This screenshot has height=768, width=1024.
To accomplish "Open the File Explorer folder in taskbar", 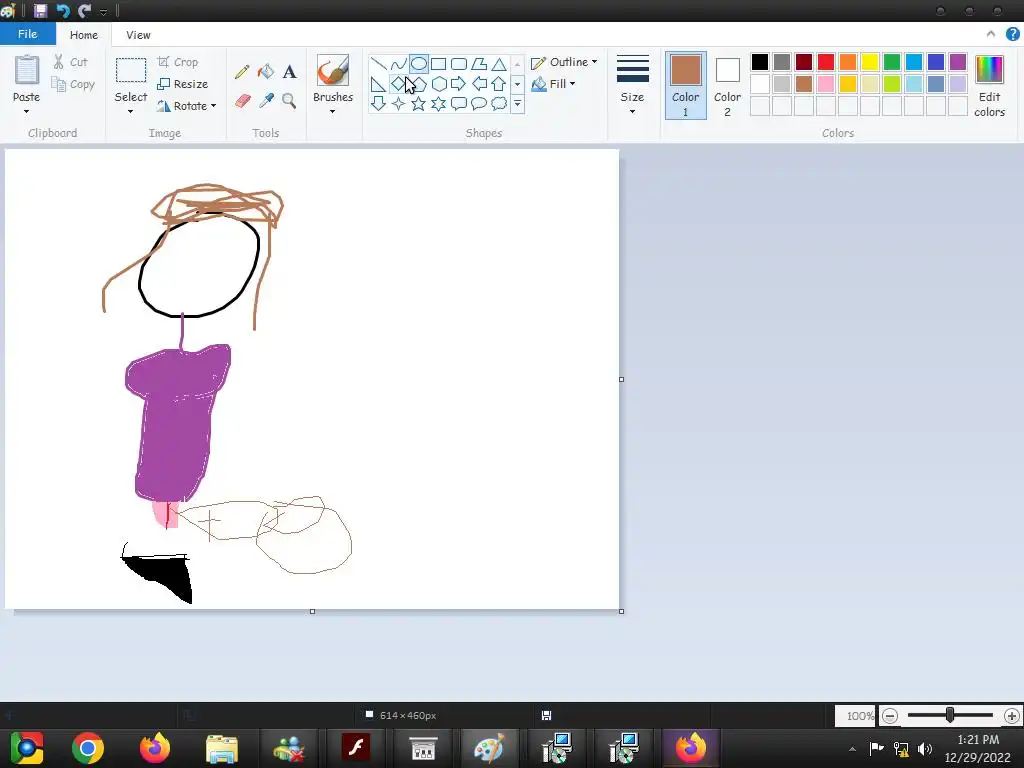I will pyautogui.click(x=222, y=748).
